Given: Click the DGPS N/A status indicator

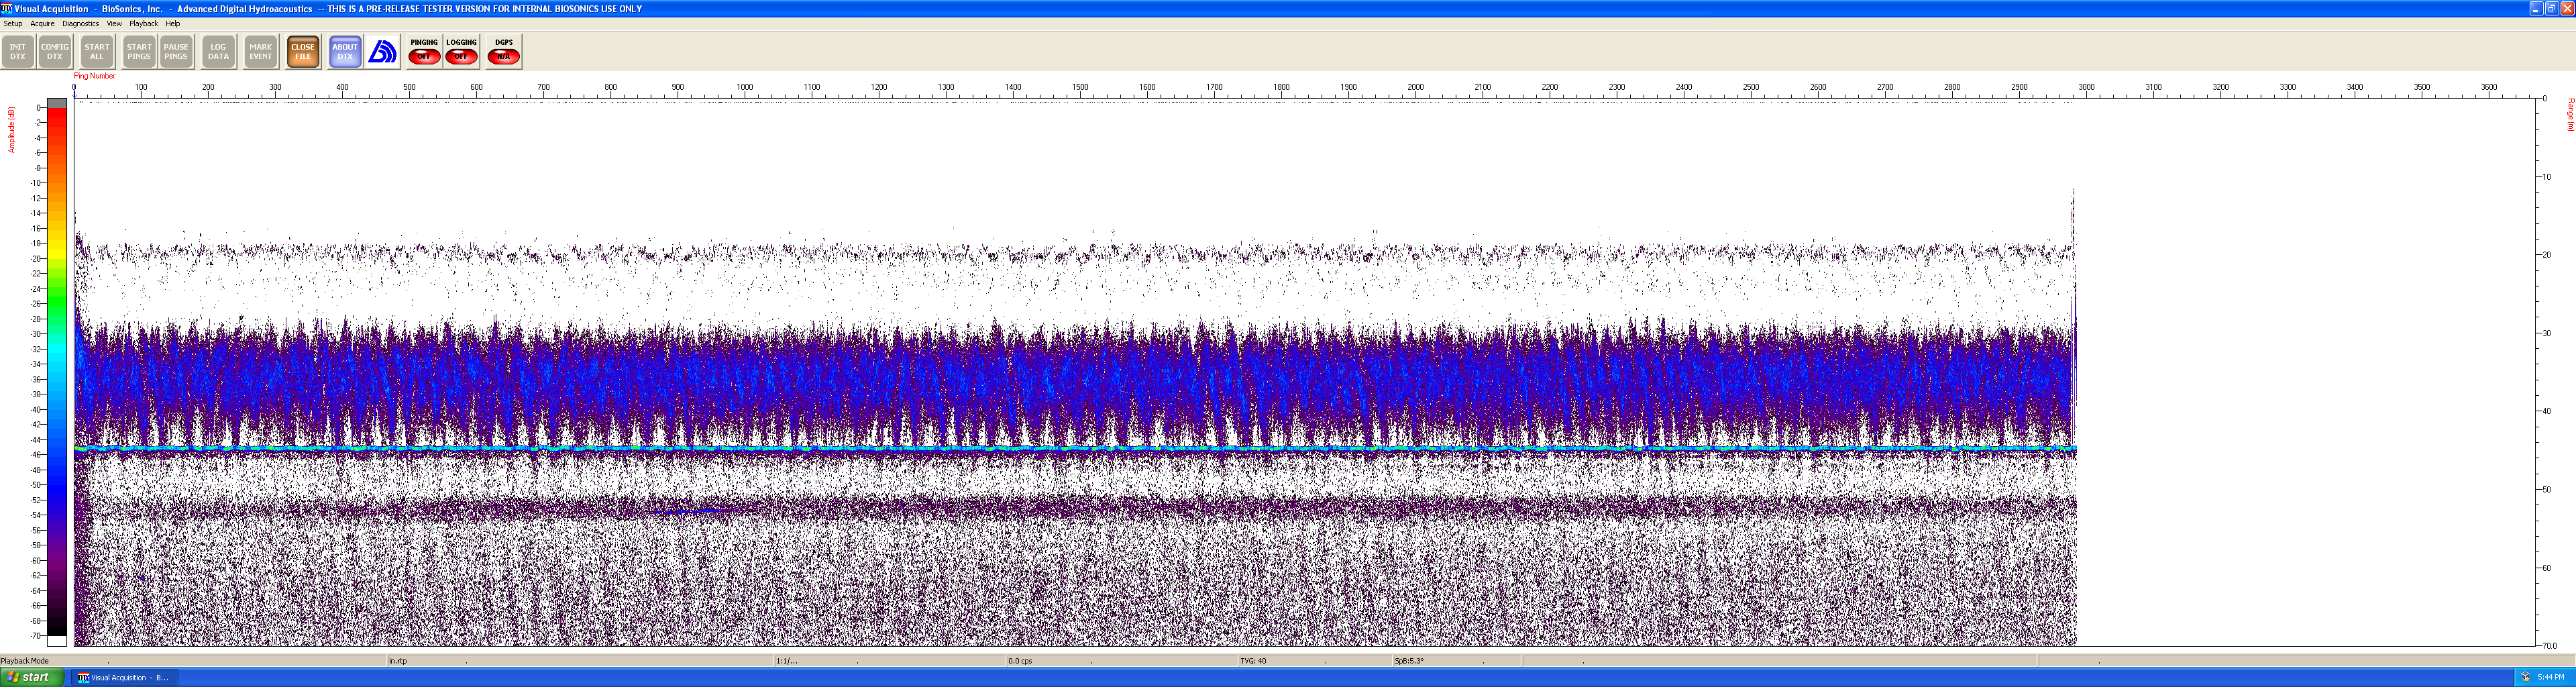Looking at the screenshot, I should coord(504,52).
